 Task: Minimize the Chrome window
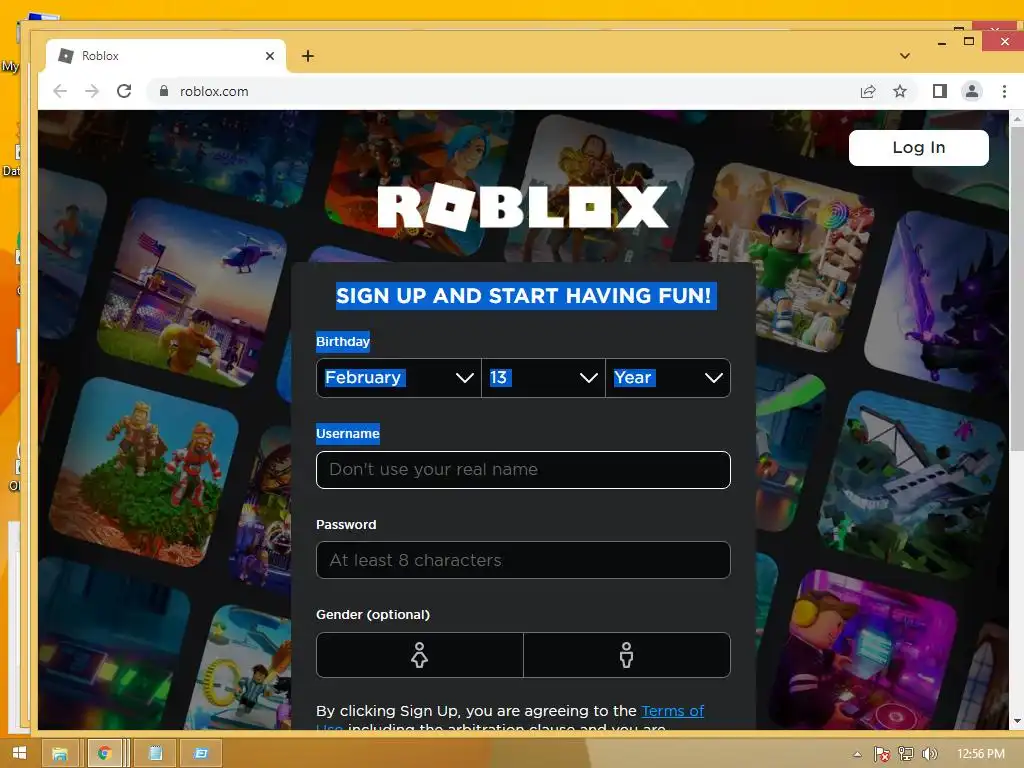(942, 43)
